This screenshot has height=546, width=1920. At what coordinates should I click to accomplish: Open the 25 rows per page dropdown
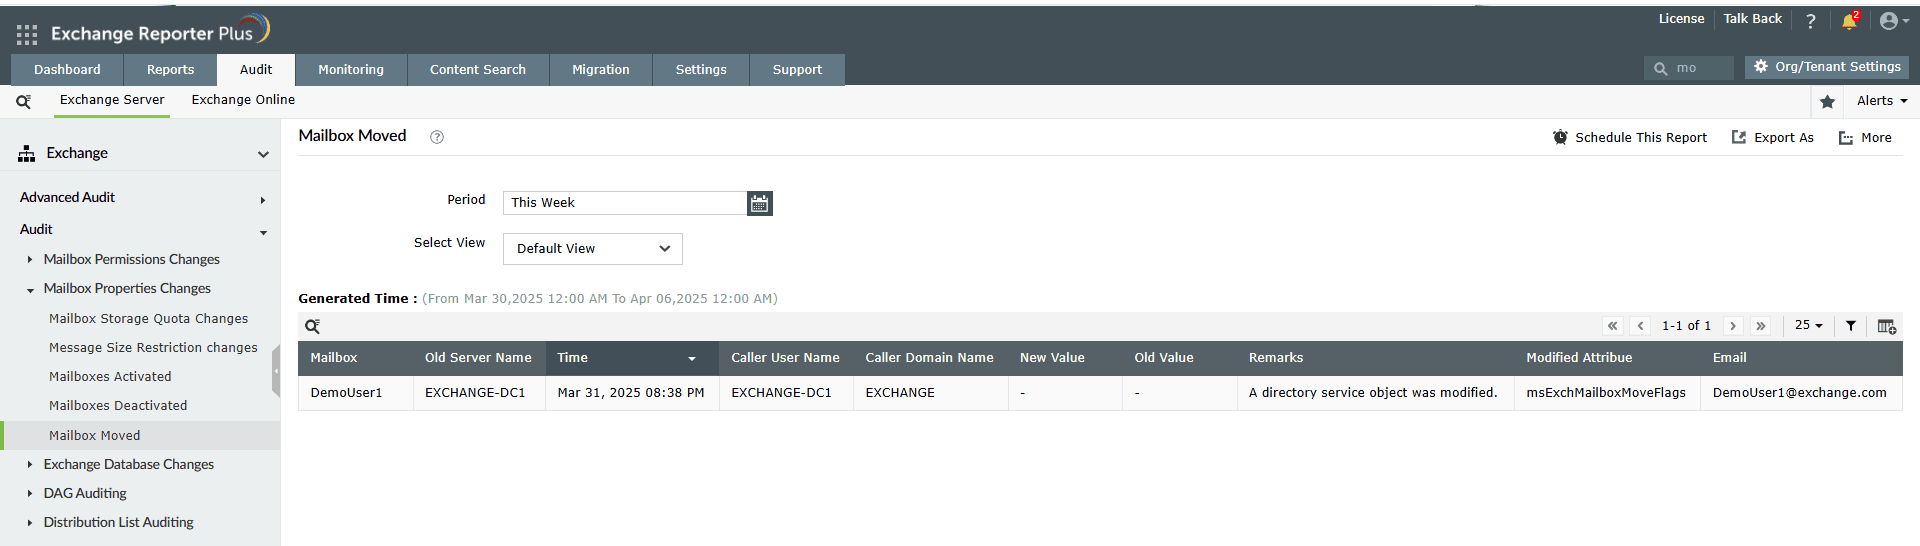point(1808,325)
